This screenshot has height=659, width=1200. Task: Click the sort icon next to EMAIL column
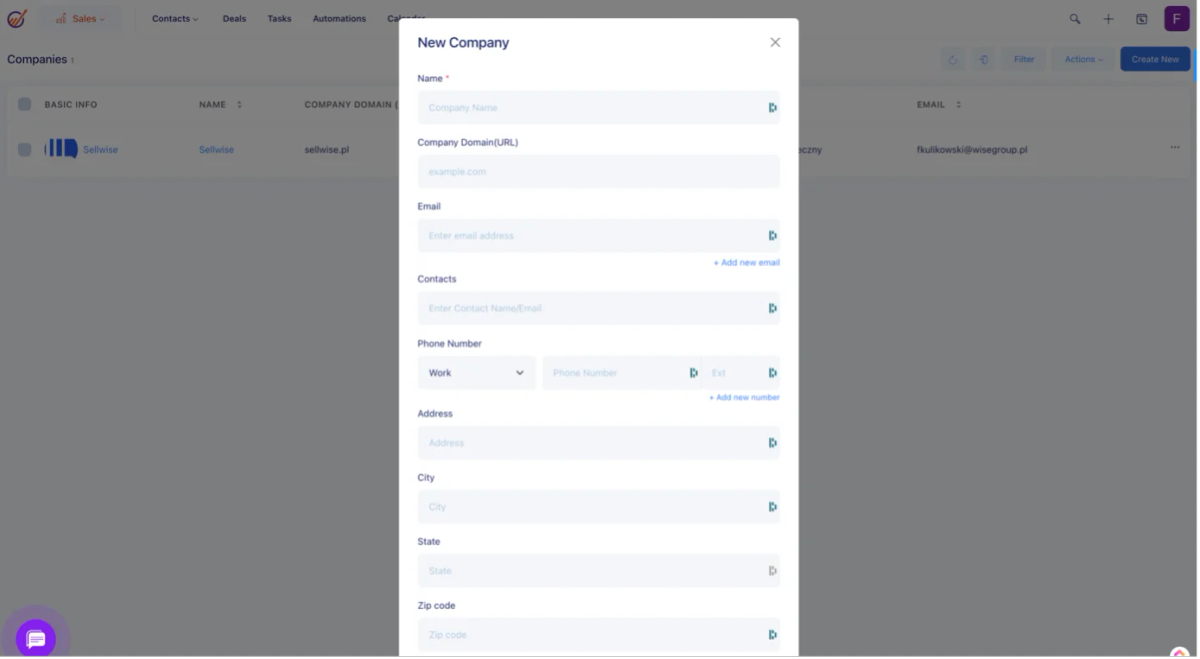click(958, 105)
